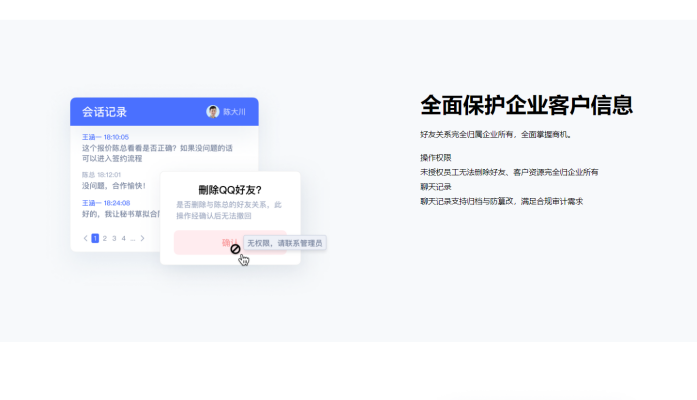Click the 聊天记录 label
Screen dimensions: 697x400
coord(436,187)
